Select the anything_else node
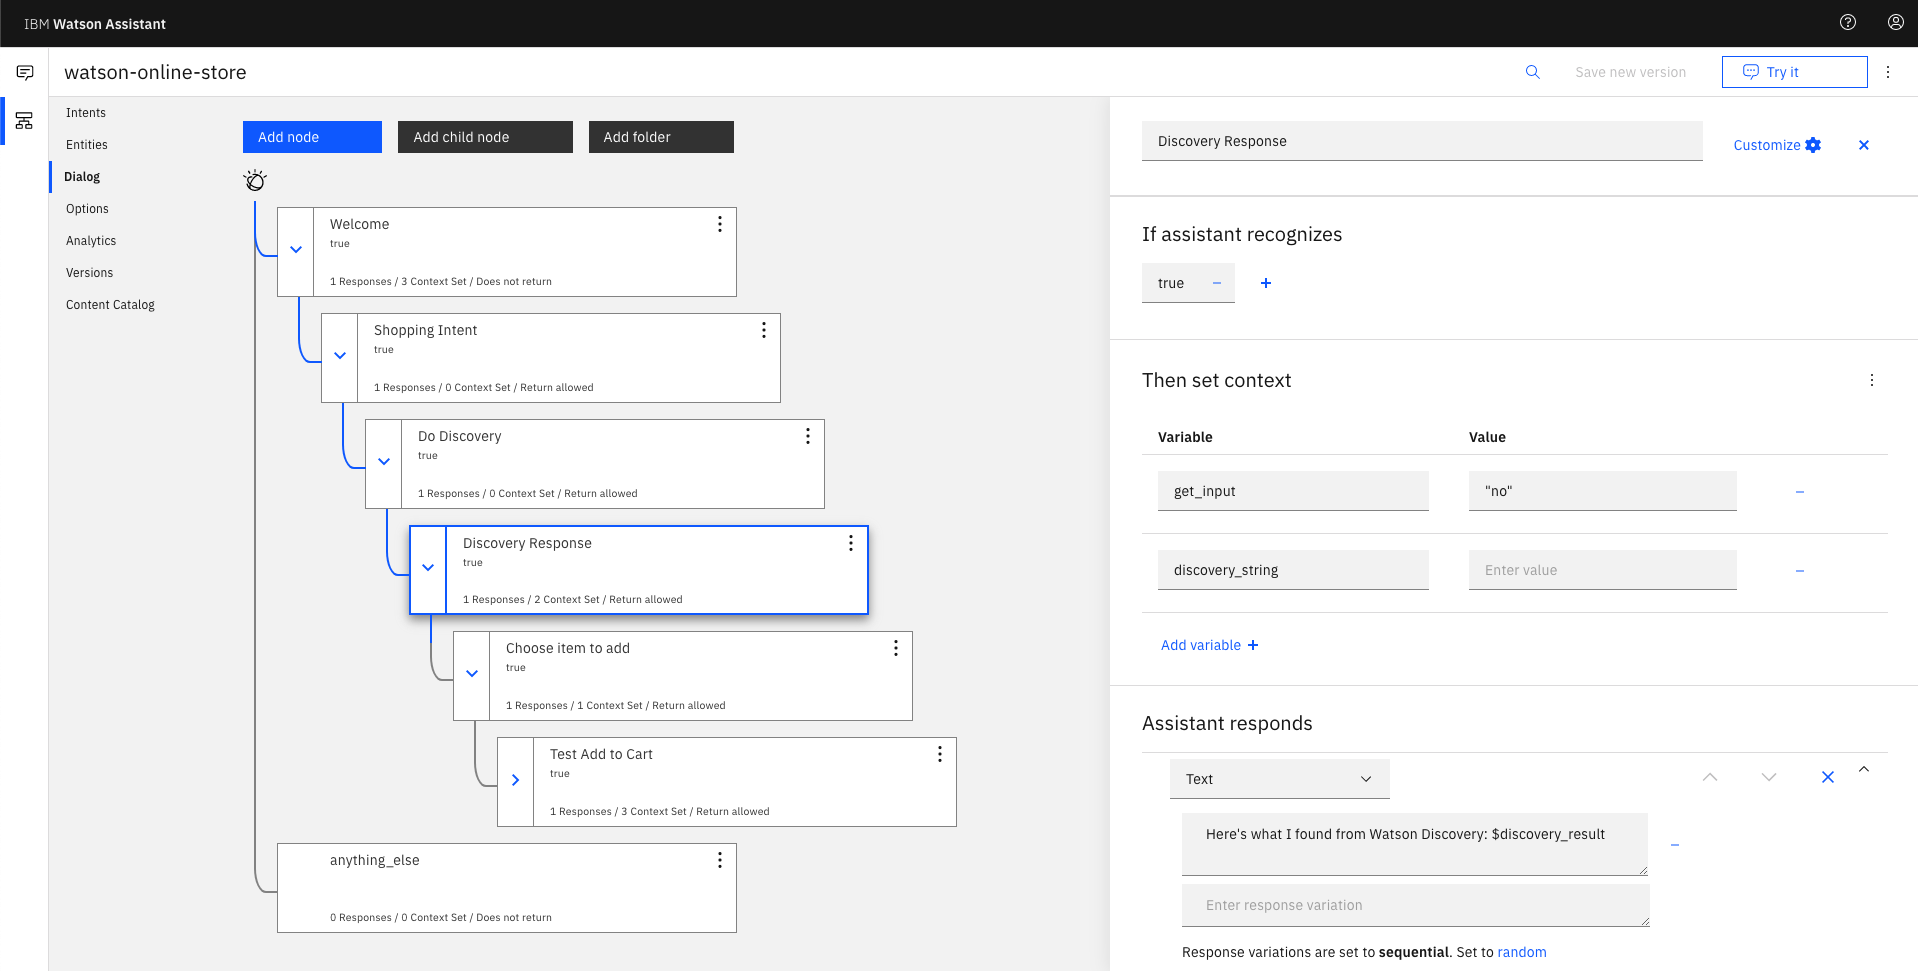The image size is (1918, 971). point(507,888)
